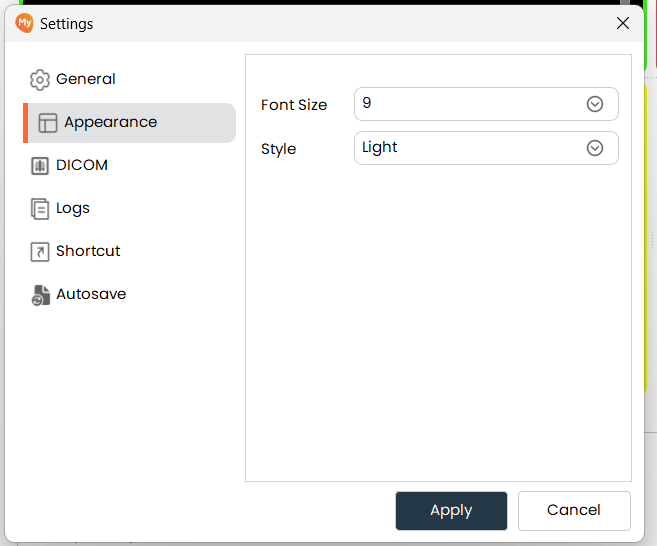657x546 pixels.
Task: Click the gear icon beside General
Action: 40,80
